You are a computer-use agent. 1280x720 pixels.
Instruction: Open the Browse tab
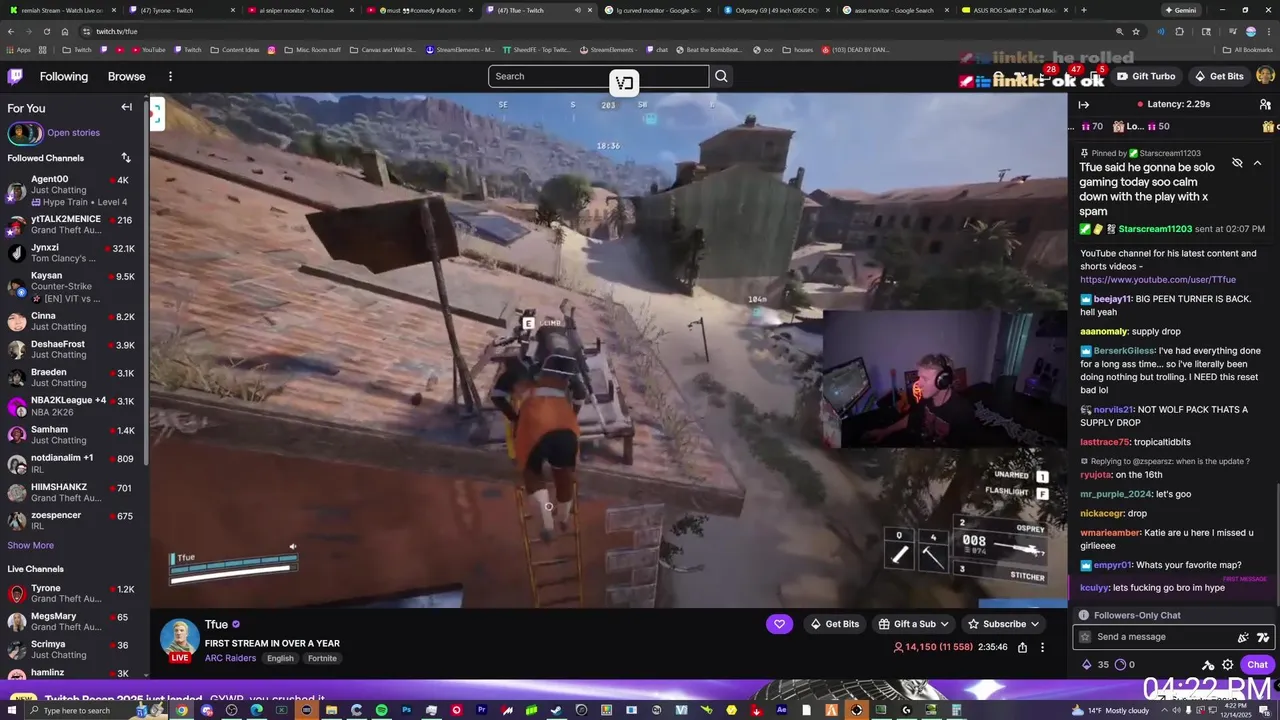coord(127,76)
